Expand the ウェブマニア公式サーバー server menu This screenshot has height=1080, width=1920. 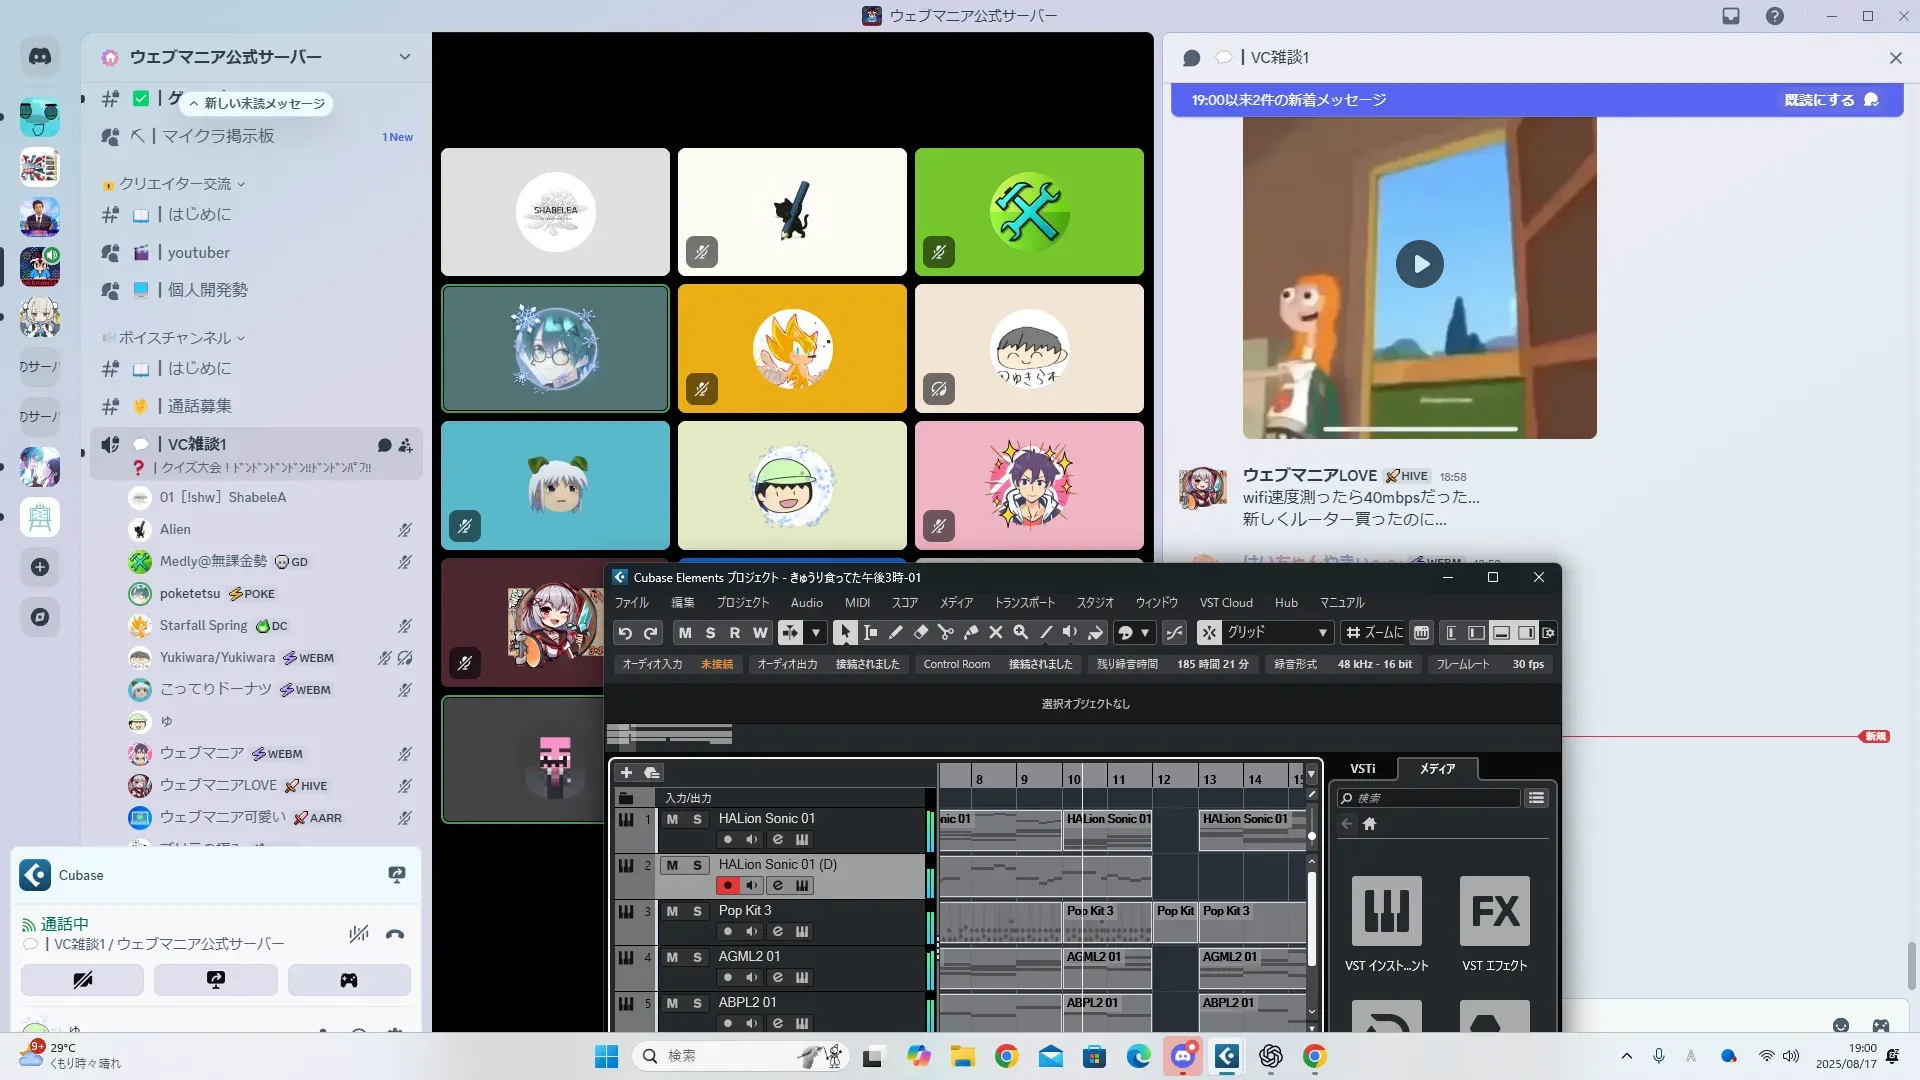click(x=404, y=57)
